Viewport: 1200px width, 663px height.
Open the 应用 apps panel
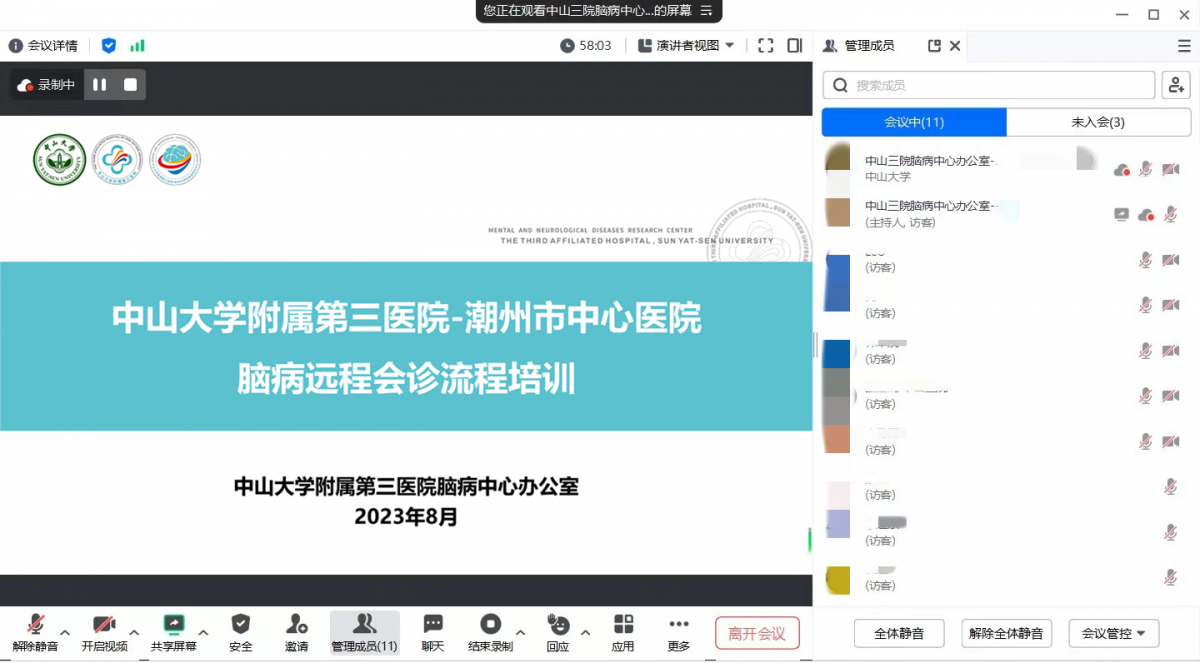pos(623,634)
